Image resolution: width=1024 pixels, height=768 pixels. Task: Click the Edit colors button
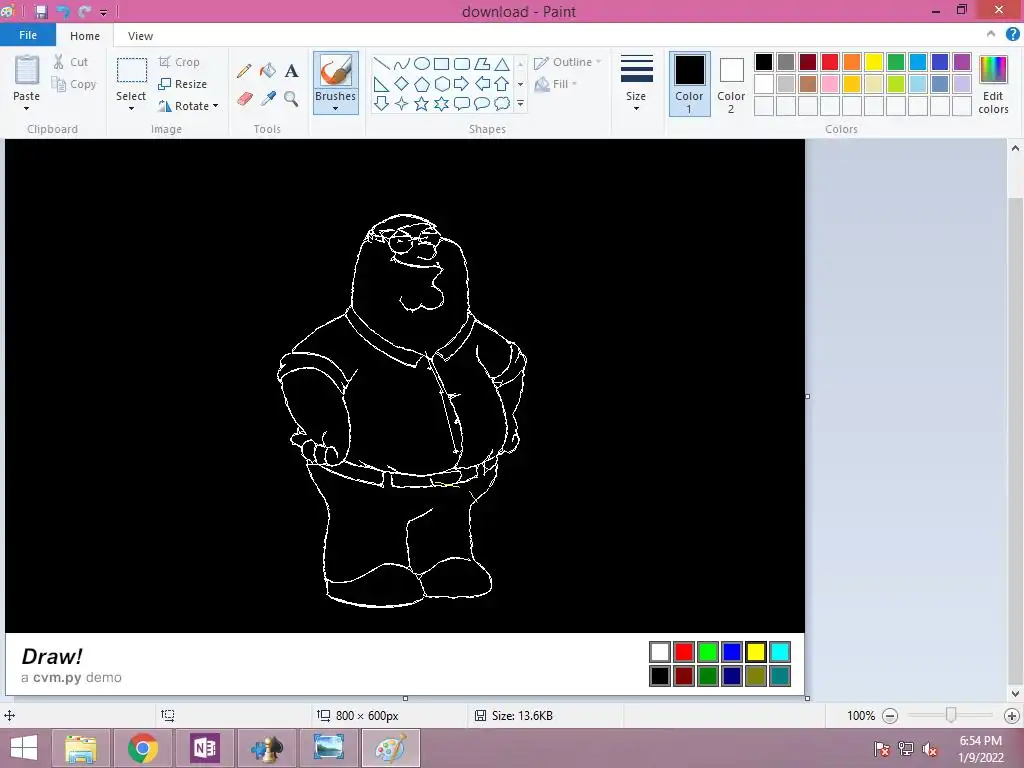[993, 85]
